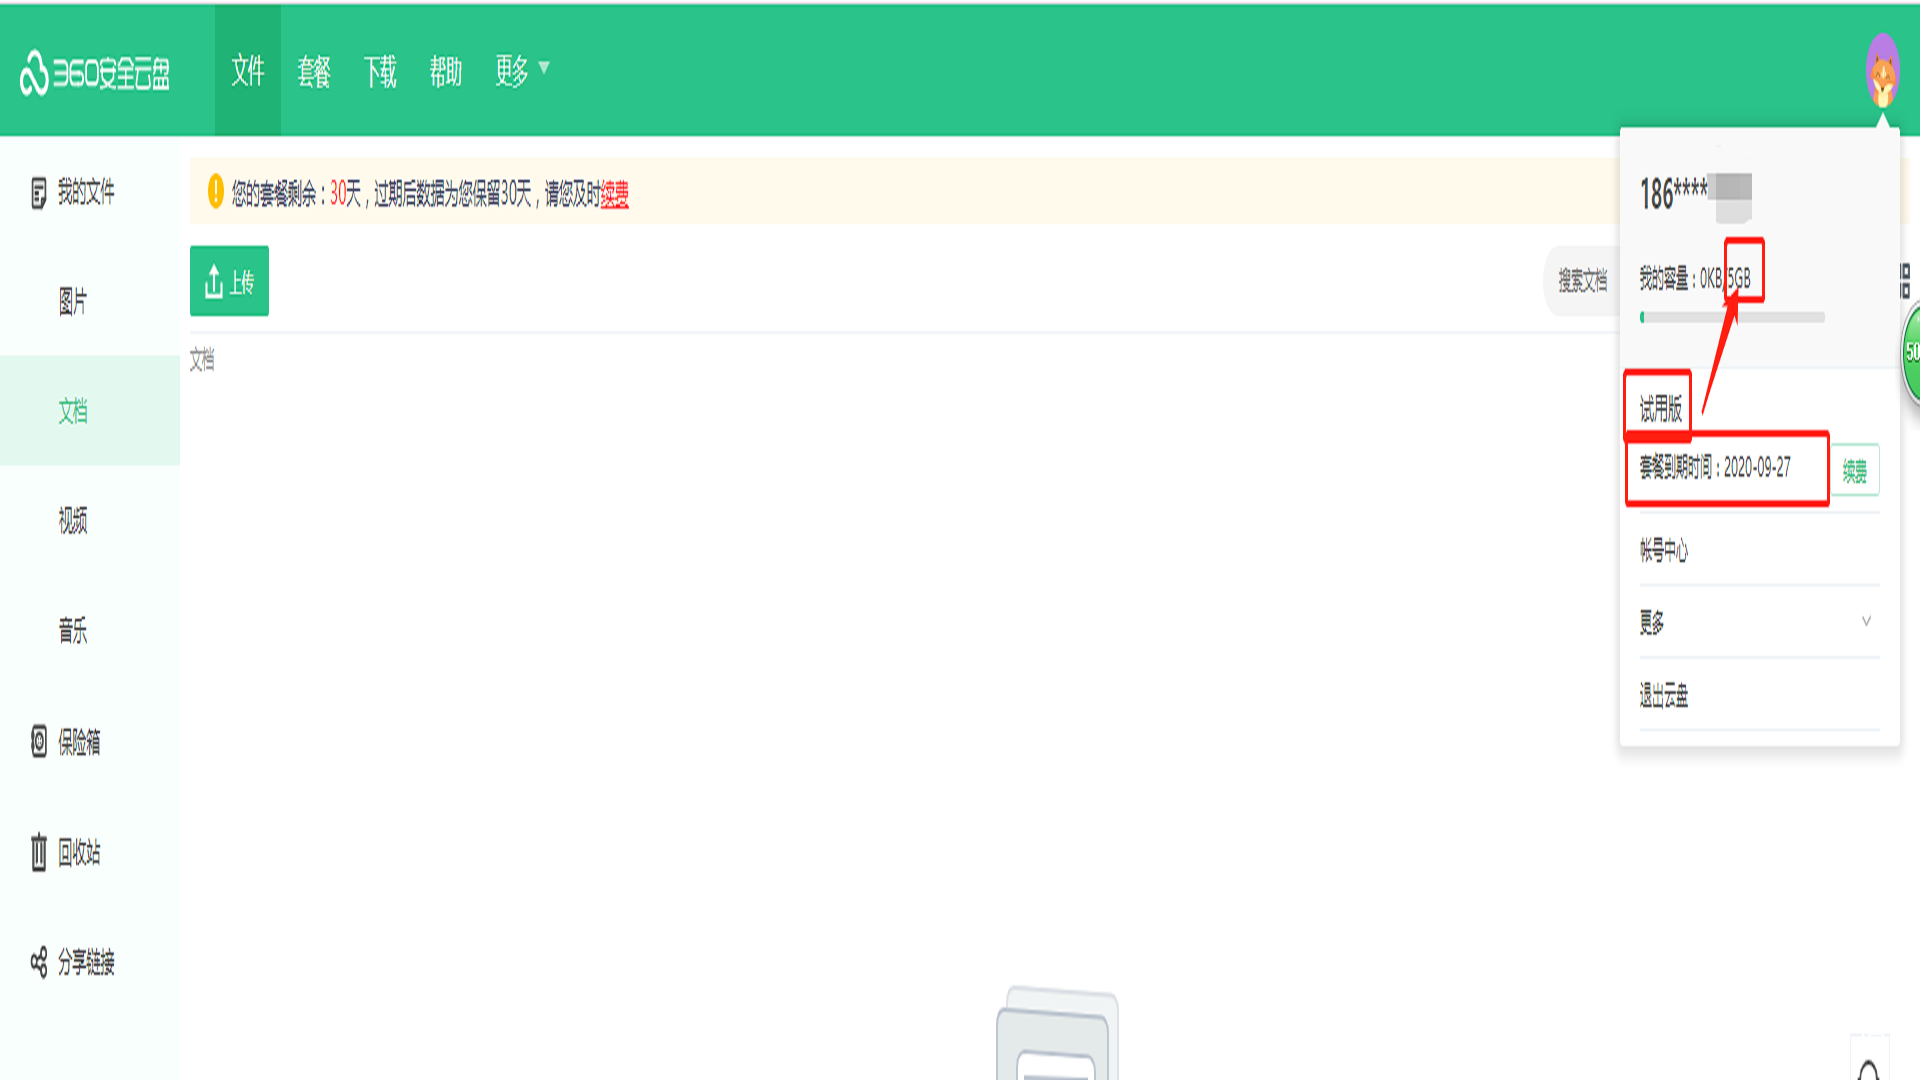The image size is (1920, 1080).
Task: Open the 下载 menu item
Action: 380,71
